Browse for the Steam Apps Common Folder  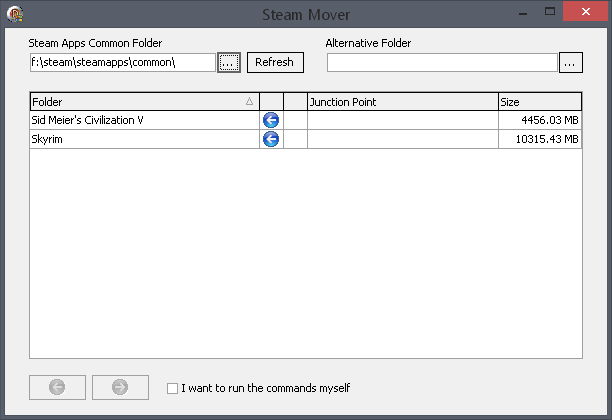click(229, 62)
